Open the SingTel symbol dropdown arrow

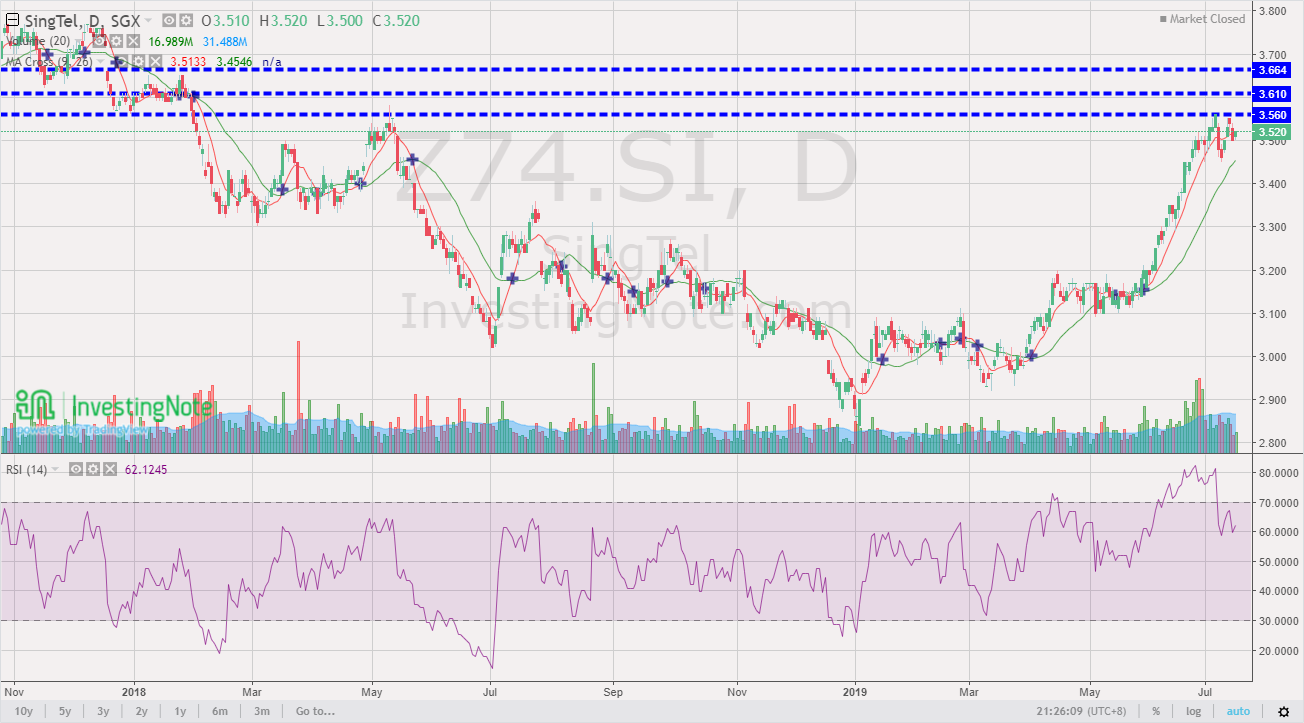pos(147,20)
